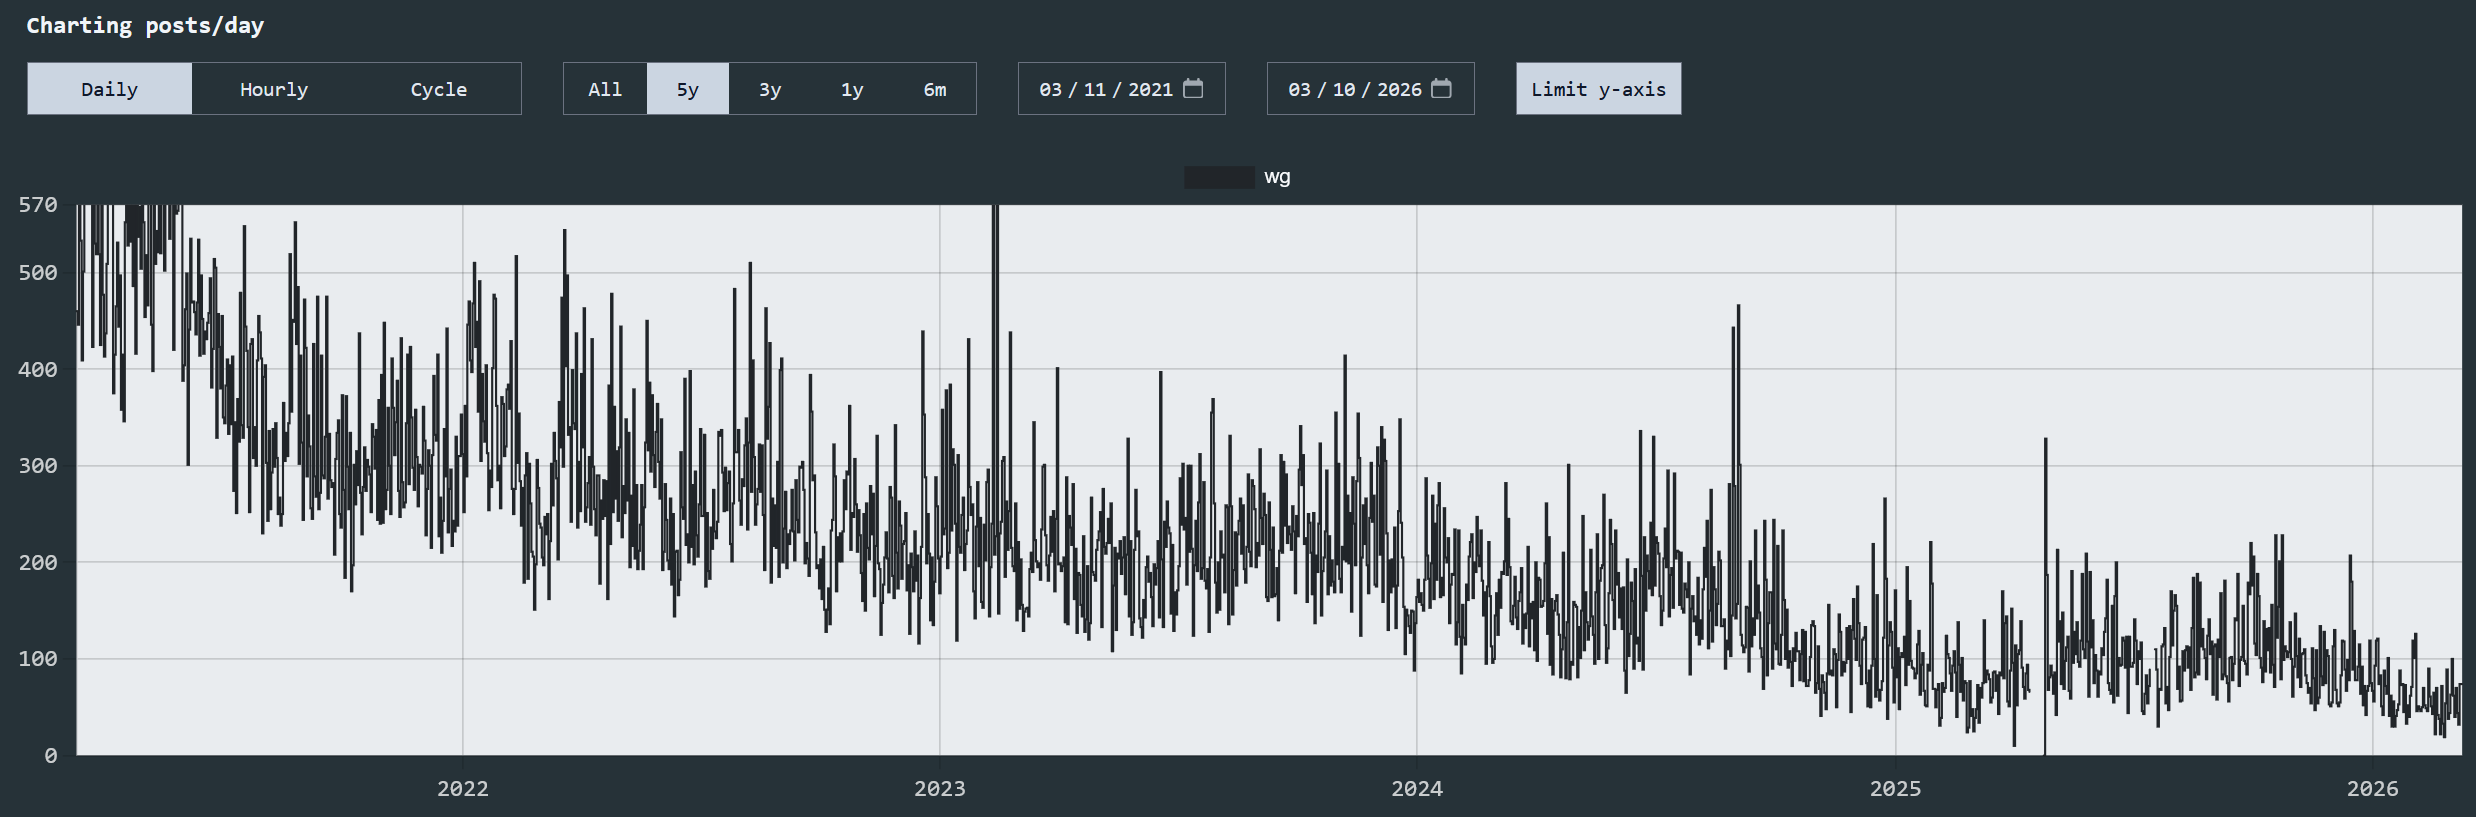Image resolution: width=2476 pixels, height=817 pixels.
Task: Click the 2024 x-axis label
Action: (x=1417, y=788)
